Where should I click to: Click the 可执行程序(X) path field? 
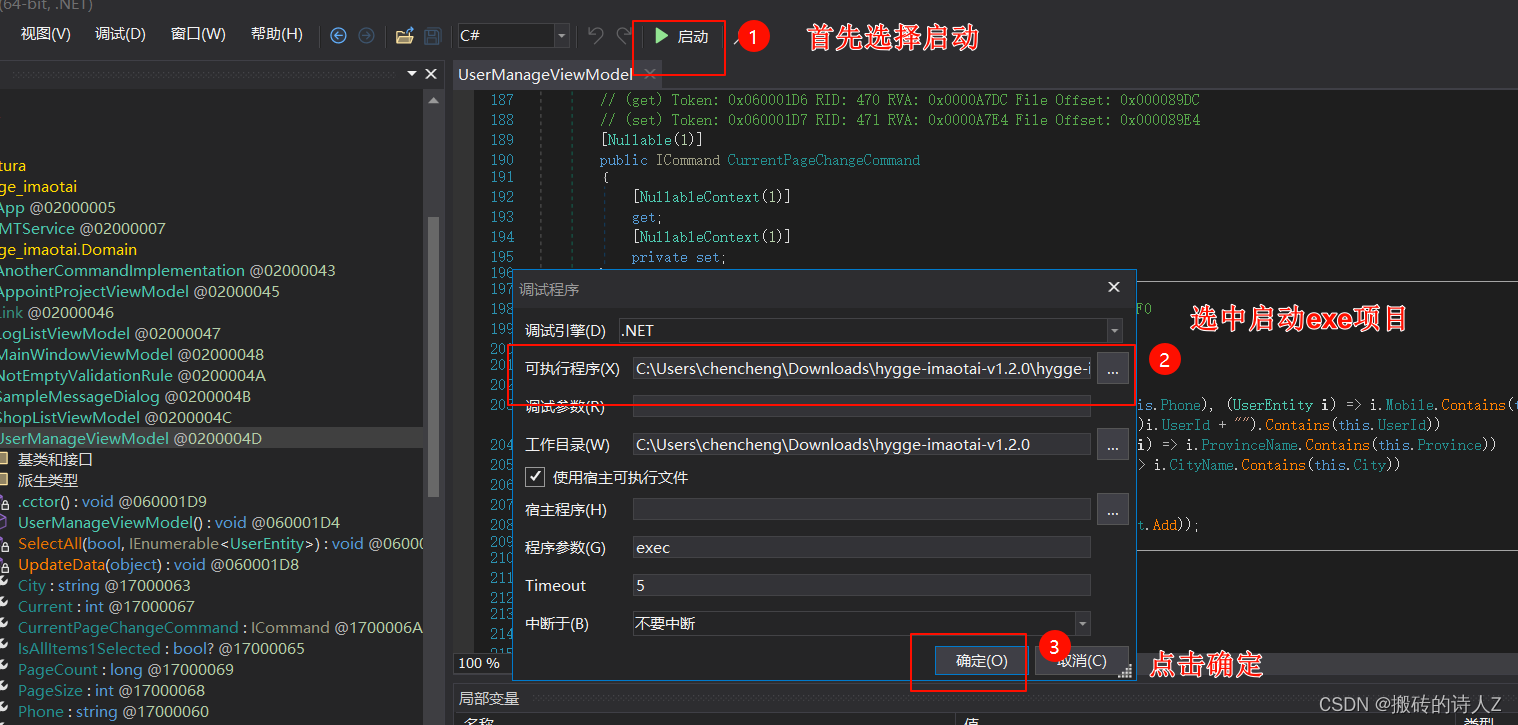862,368
